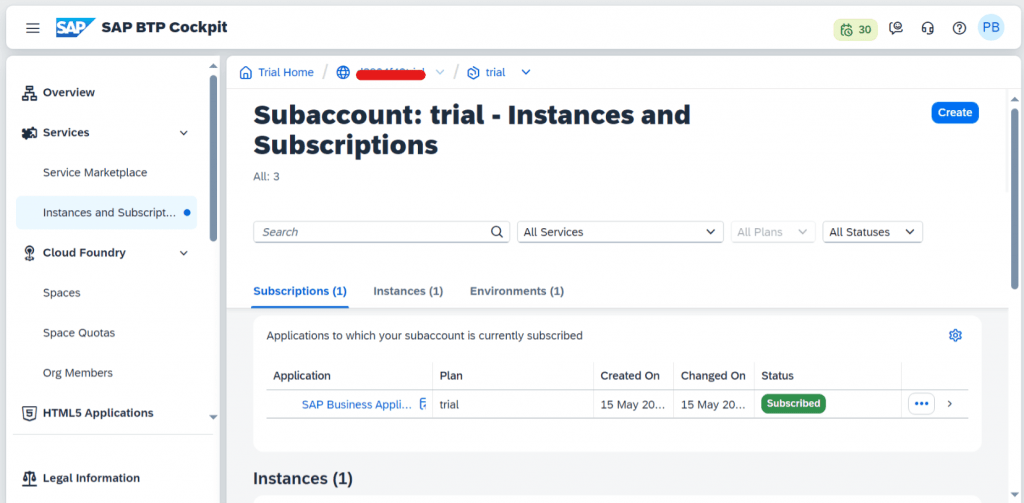Open the SAP Business Application link
This screenshot has height=503, width=1024.
coord(357,404)
